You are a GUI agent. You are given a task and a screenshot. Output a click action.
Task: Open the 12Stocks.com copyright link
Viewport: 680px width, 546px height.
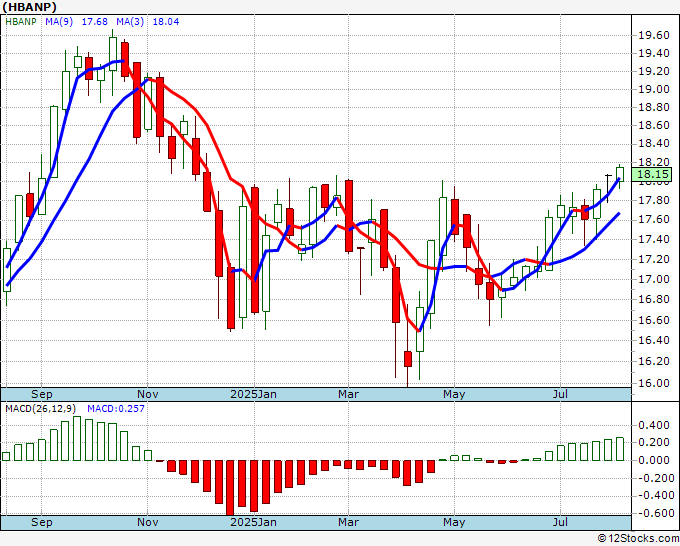pyautogui.click(x=638, y=539)
